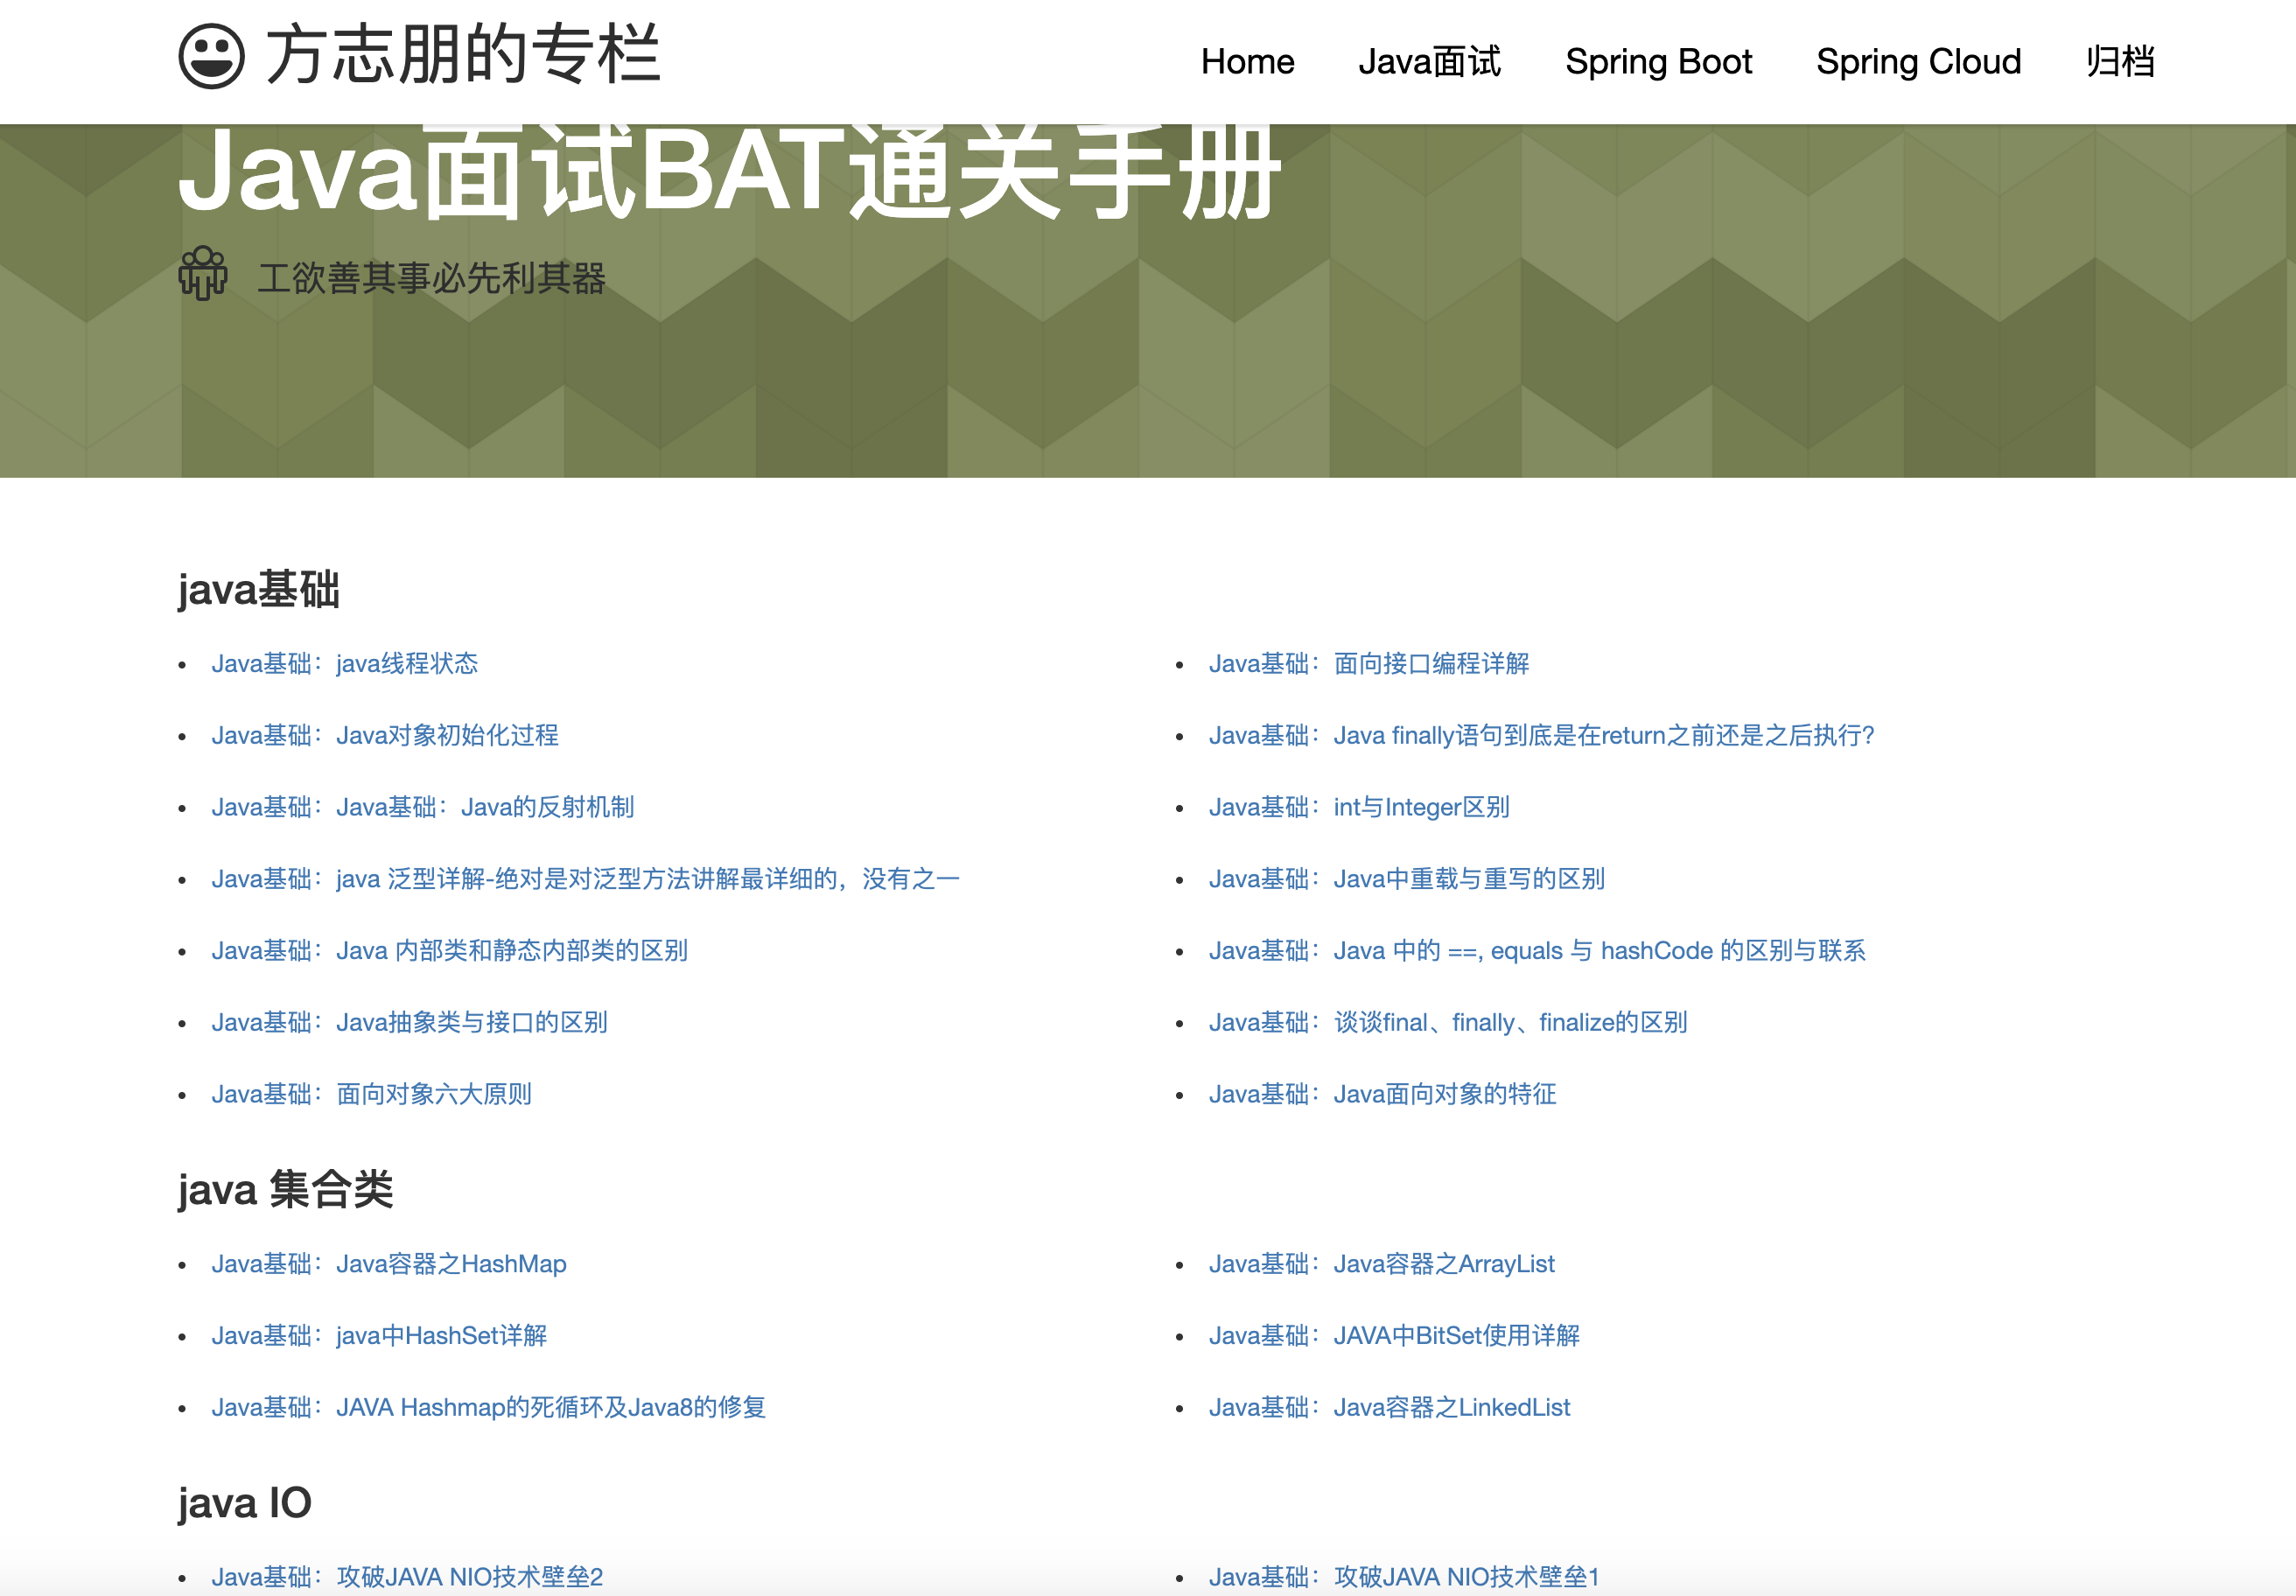Go to the Java面试 navigation item
Image resolution: width=2296 pixels, height=1596 pixels.
coord(1429,62)
